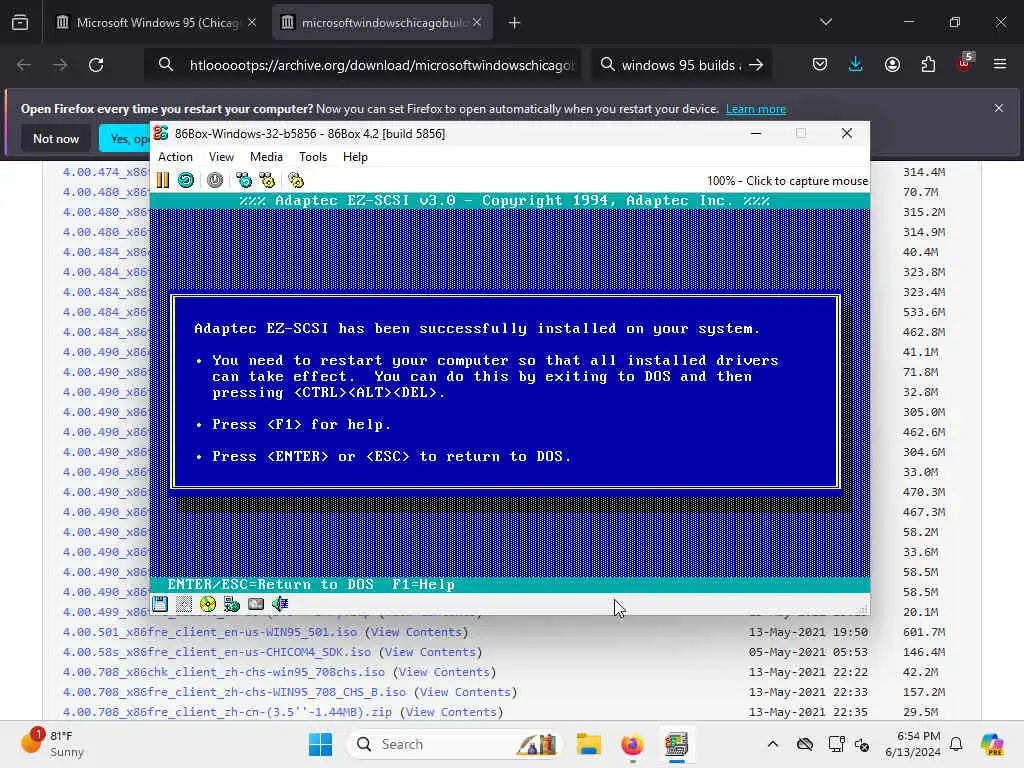Viewport: 1024px width, 768px height.
Task: Send Ctrl+Alt+Del via 86Box toolbar icon
Action: (x=244, y=180)
